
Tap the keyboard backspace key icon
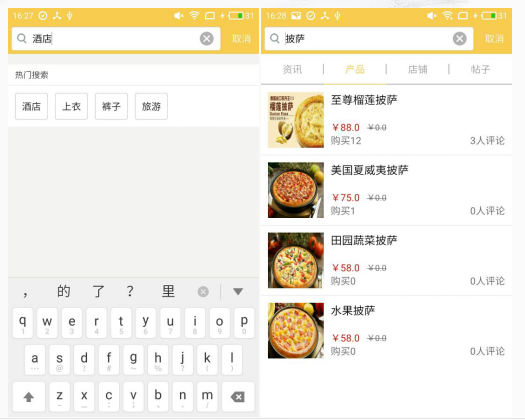[237, 397]
